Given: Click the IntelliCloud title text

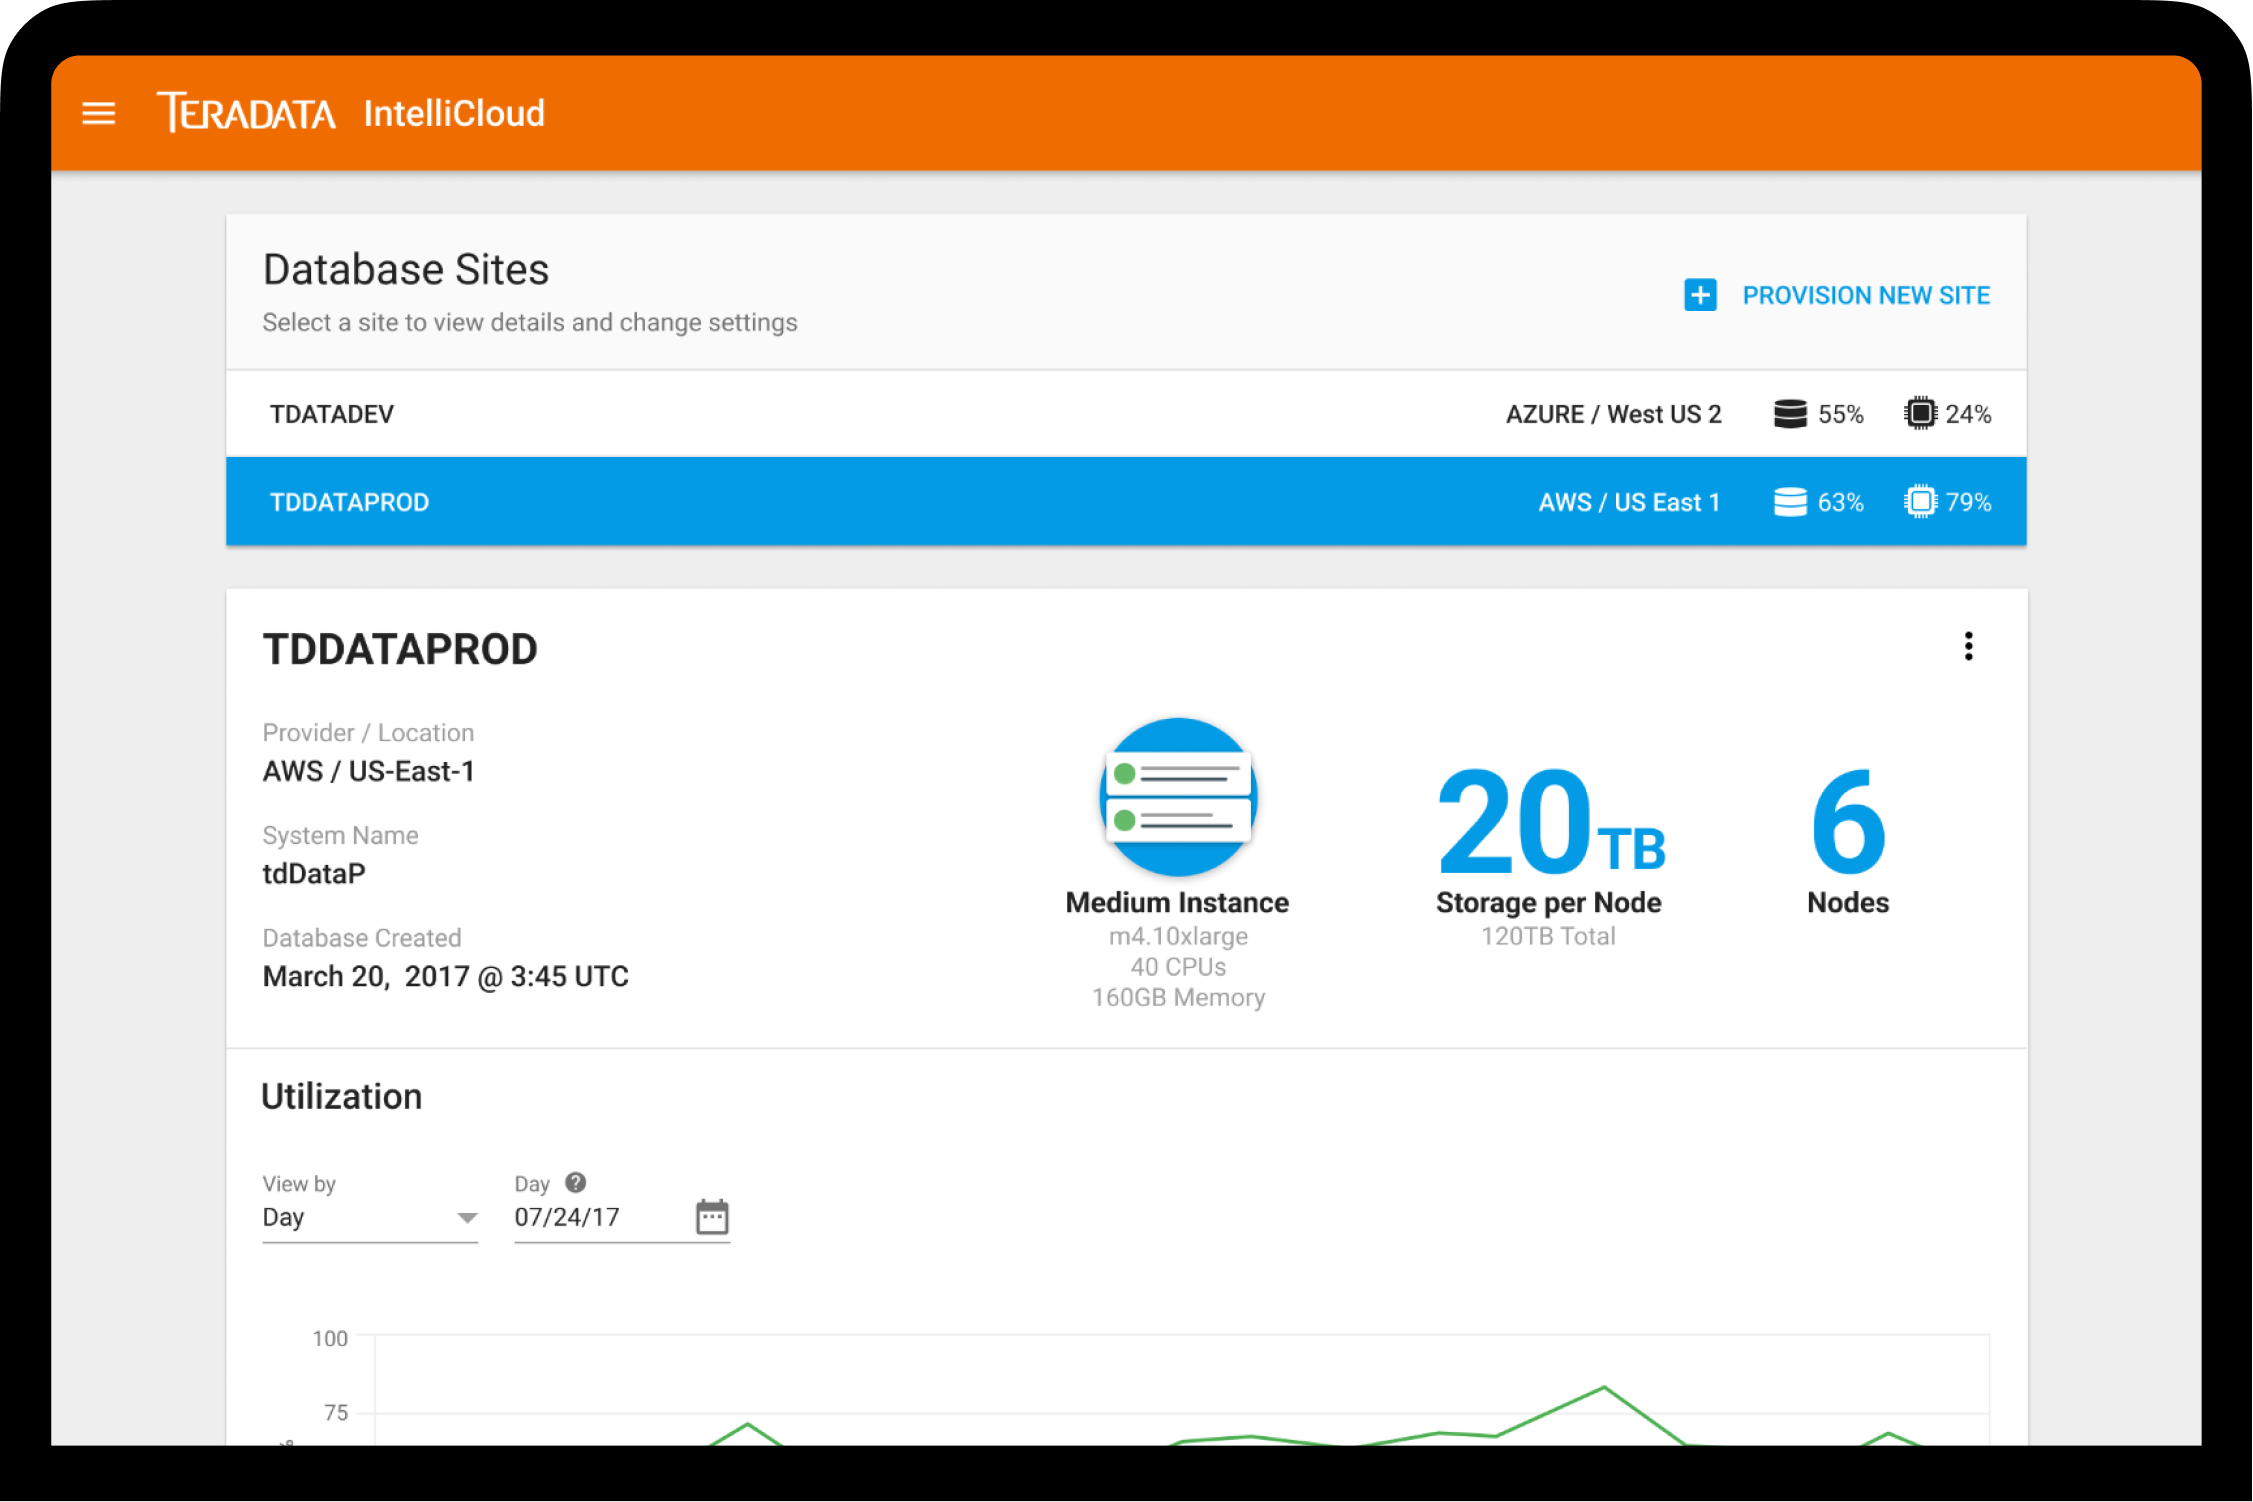Looking at the screenshot, I should (x=454, y=113).
